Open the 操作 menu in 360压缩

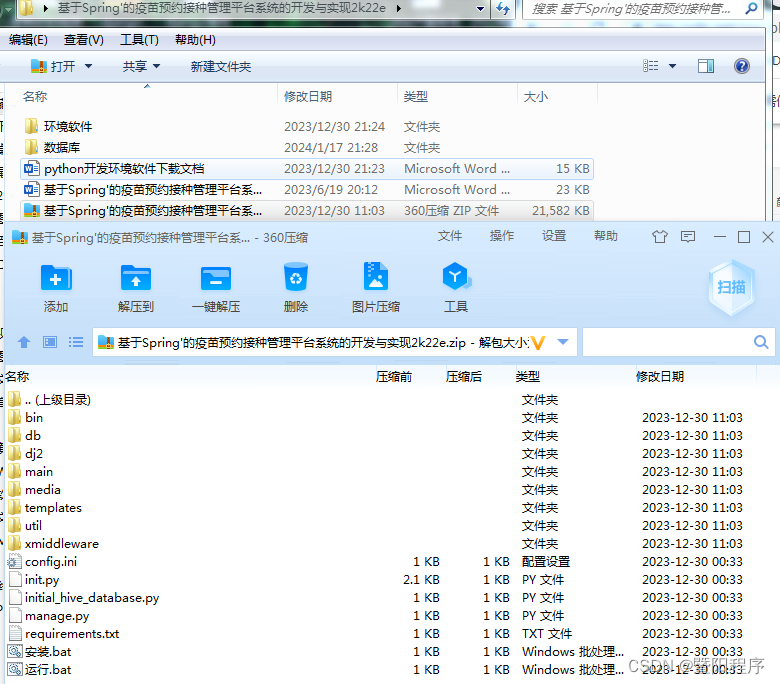501,236
